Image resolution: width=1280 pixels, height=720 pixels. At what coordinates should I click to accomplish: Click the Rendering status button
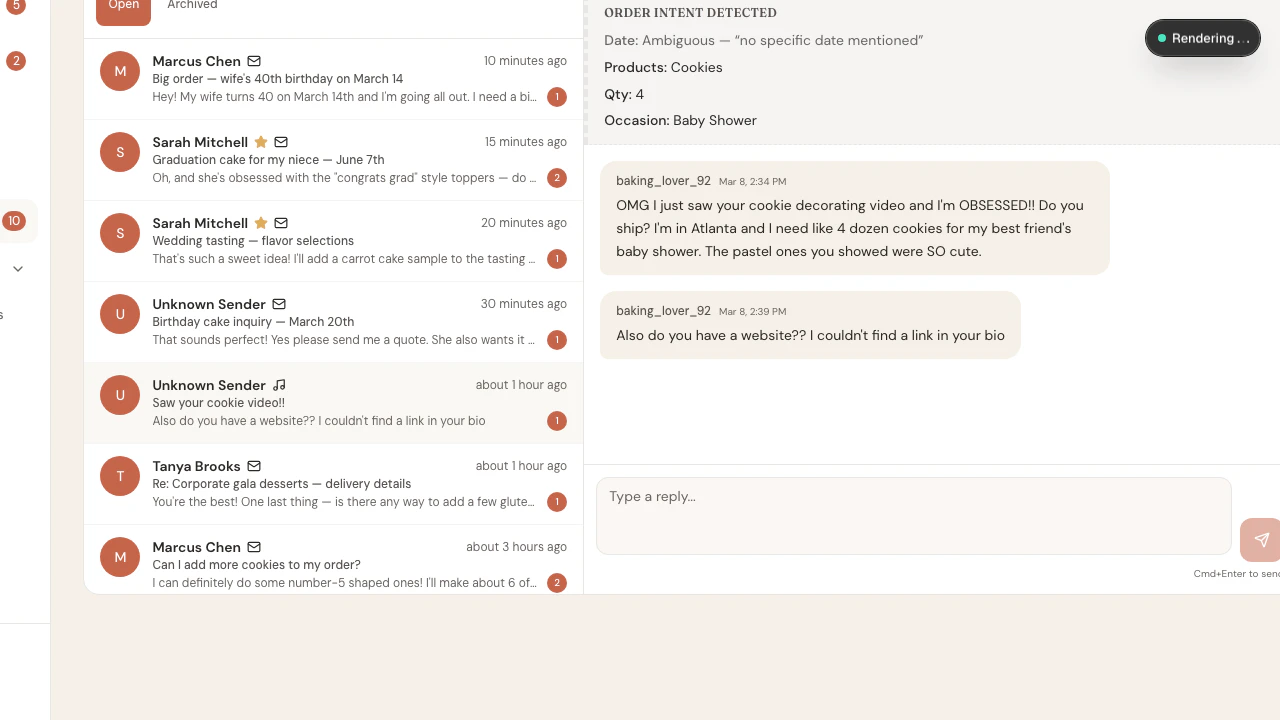[1203, 37]
